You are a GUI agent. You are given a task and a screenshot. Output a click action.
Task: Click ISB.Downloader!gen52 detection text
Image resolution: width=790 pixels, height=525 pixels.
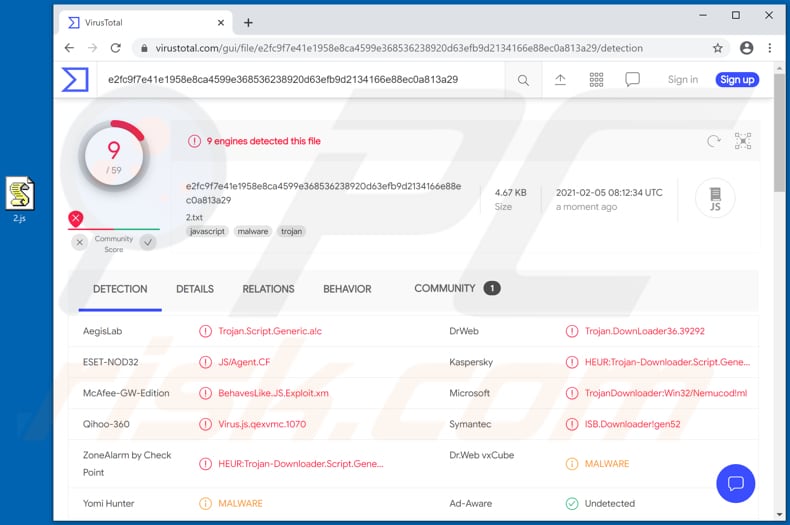point(632,424)
